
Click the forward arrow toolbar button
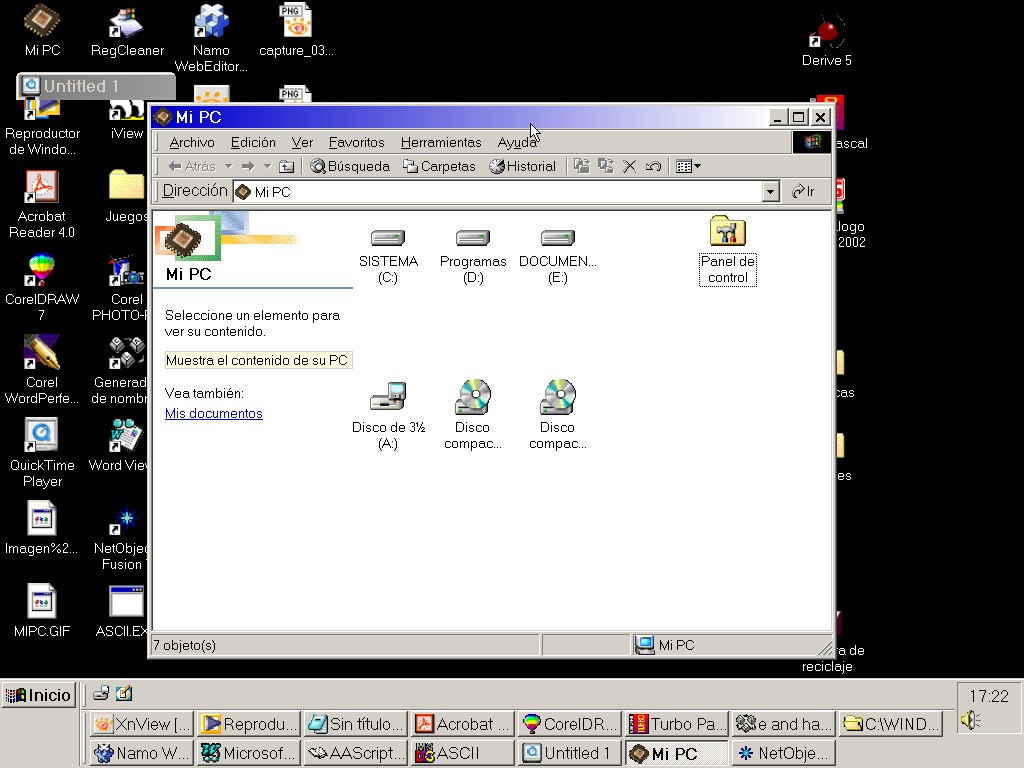click(x=248, y=167)
